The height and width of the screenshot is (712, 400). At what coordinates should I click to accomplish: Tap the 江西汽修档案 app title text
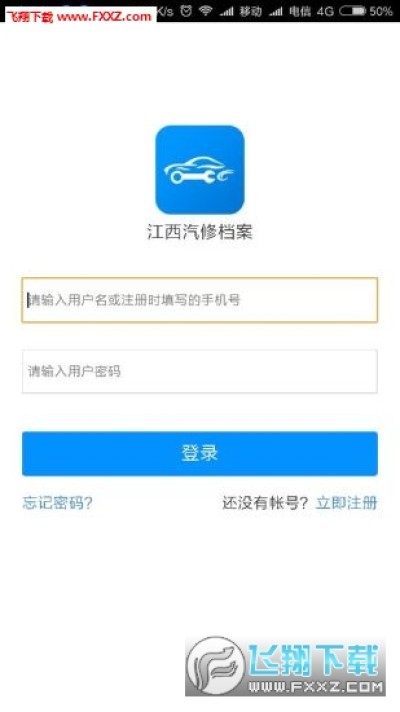[x=200, y=232]
